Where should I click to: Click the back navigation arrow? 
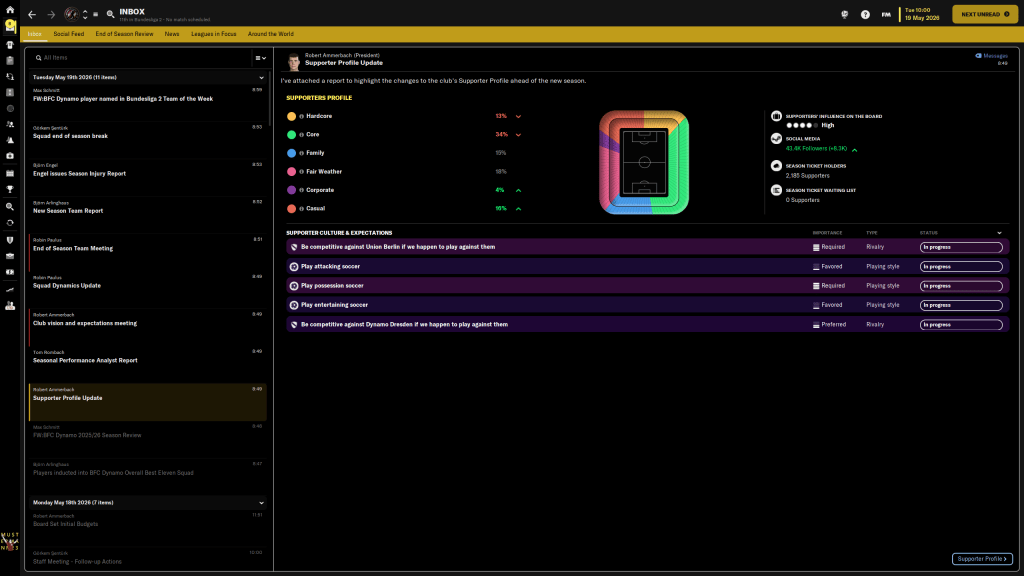[x=32, y=15]
